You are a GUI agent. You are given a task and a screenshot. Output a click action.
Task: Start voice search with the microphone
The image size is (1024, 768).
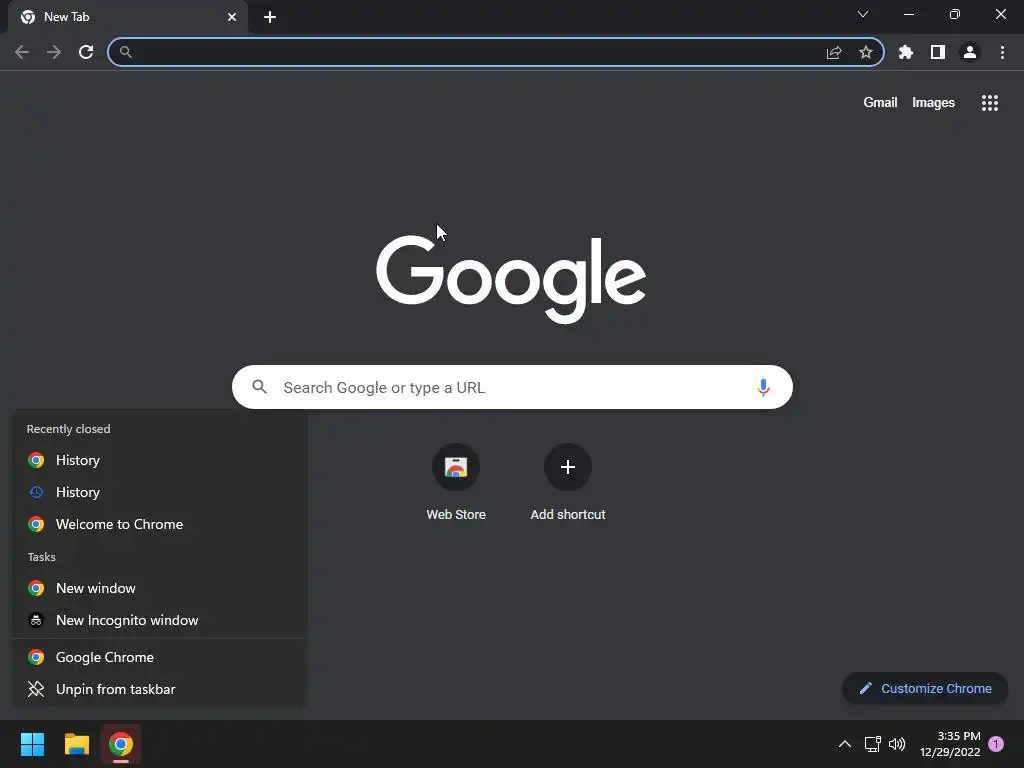pyautogui.click(x=763, y=387)
